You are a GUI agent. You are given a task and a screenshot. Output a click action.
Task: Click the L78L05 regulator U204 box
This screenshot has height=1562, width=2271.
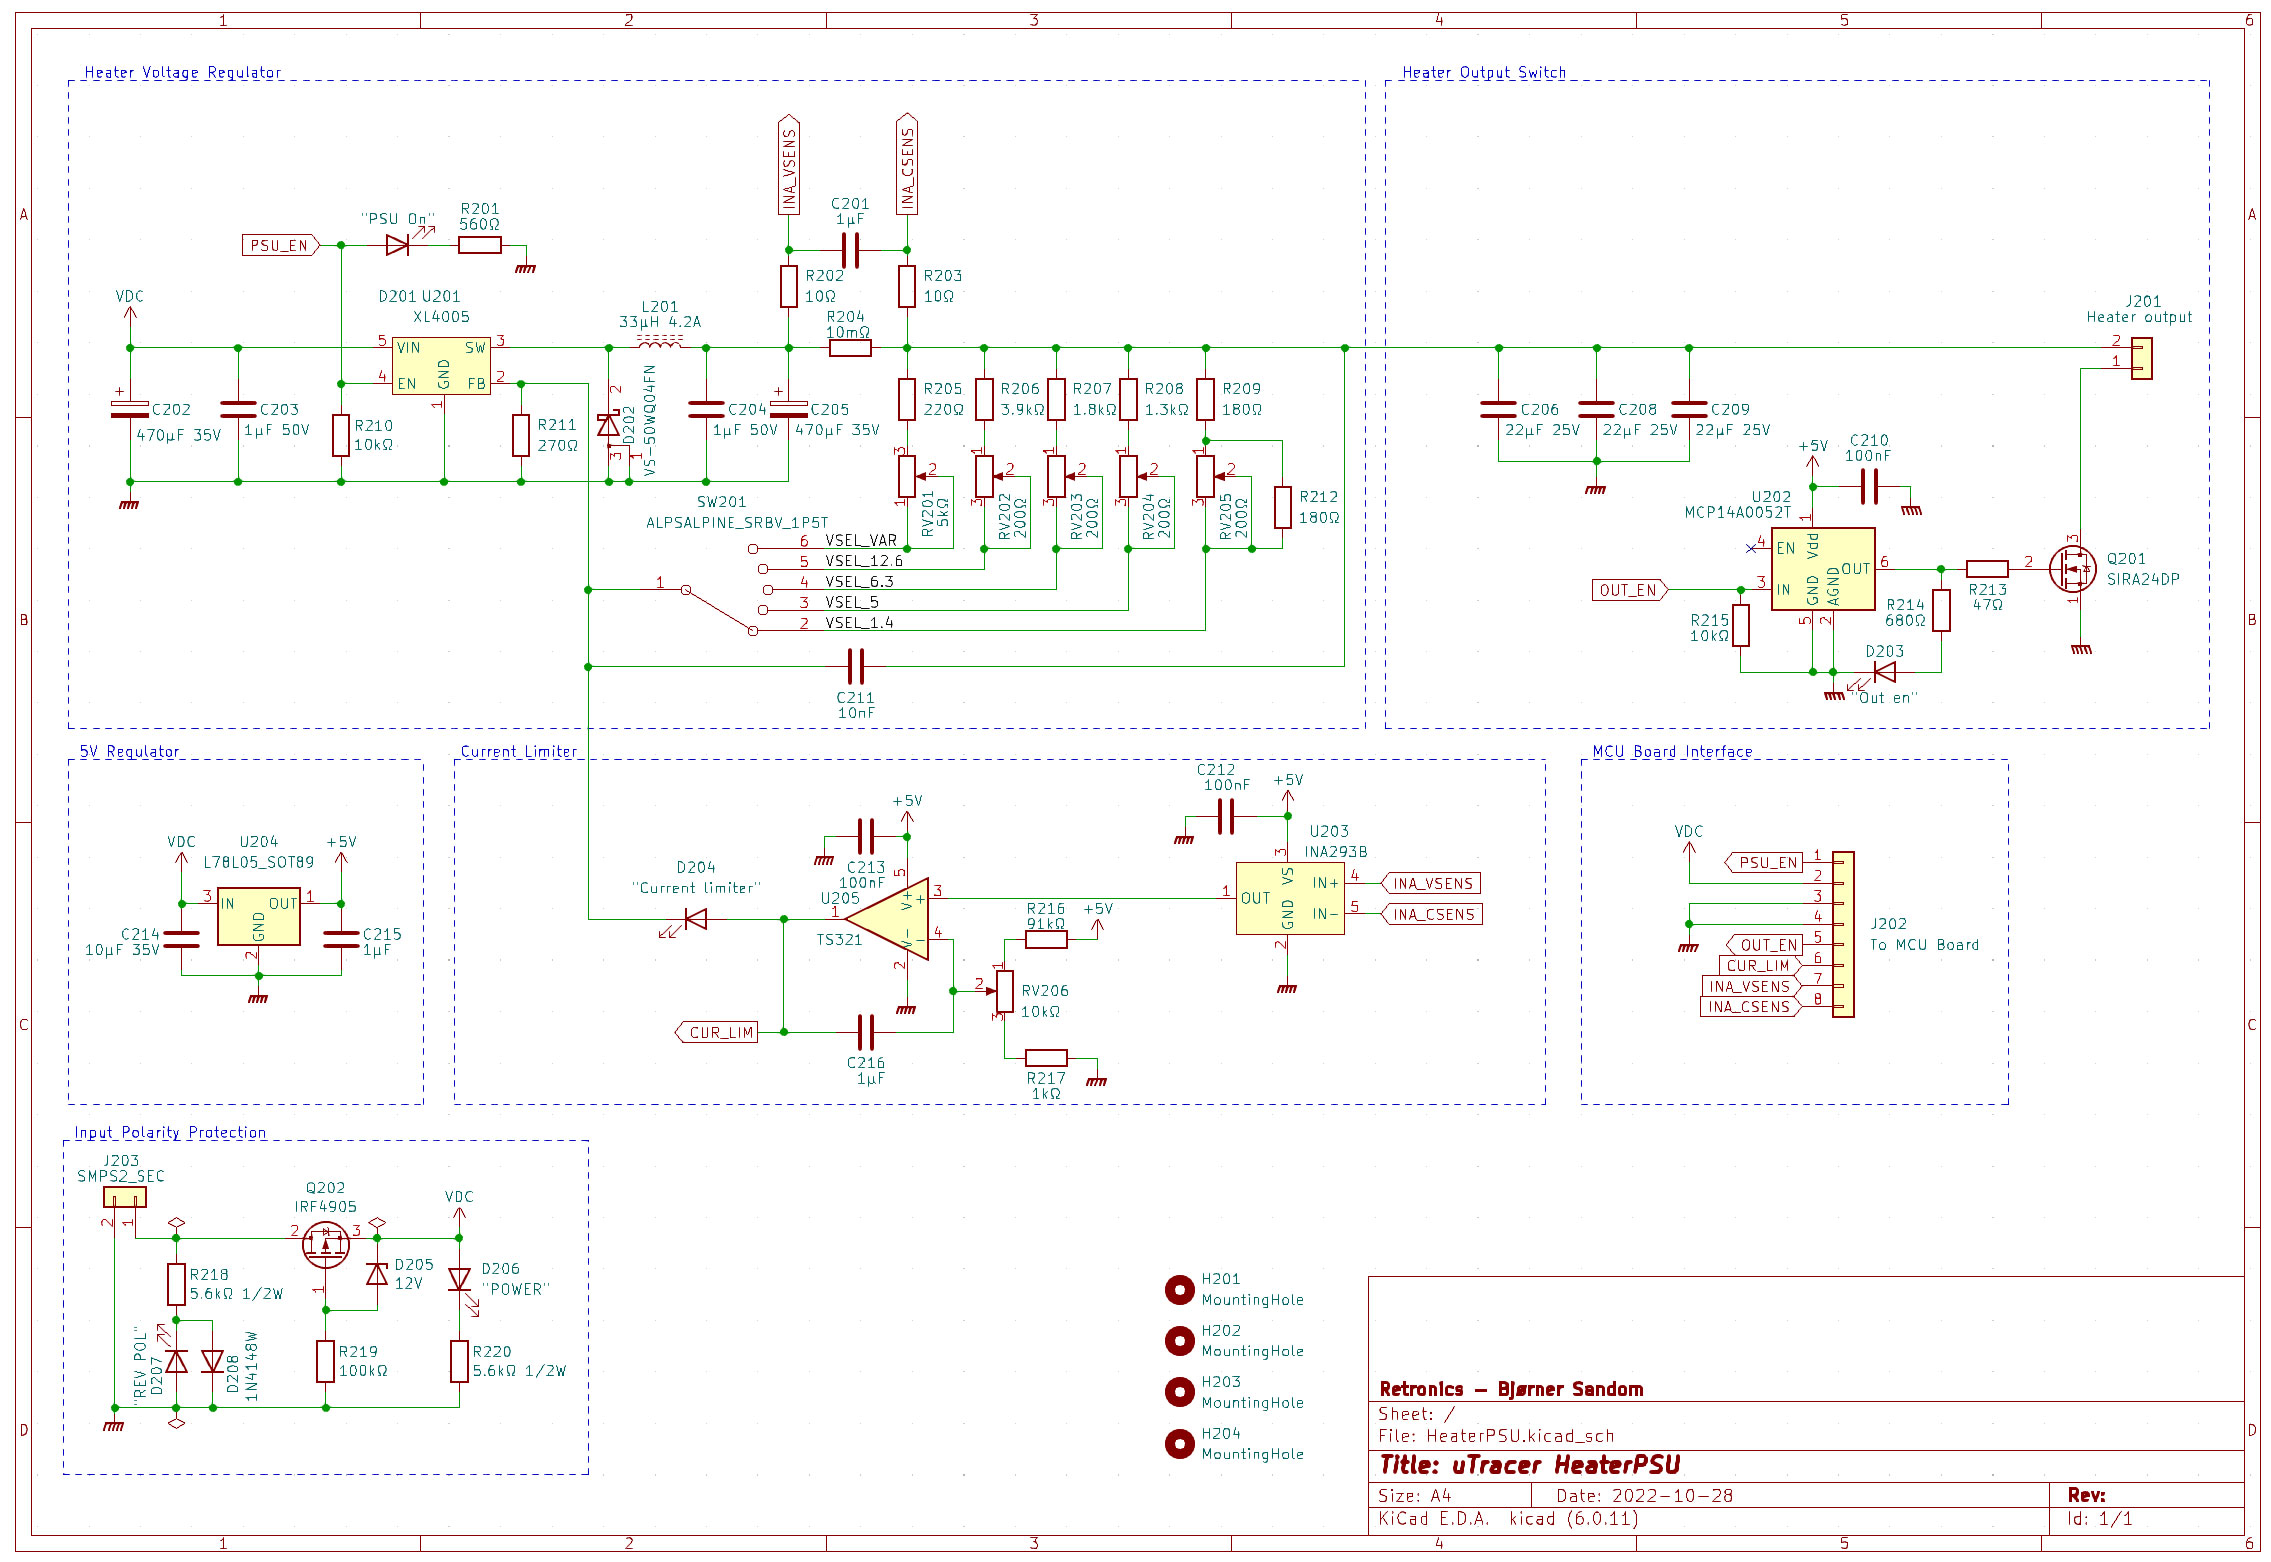[258, 916]
